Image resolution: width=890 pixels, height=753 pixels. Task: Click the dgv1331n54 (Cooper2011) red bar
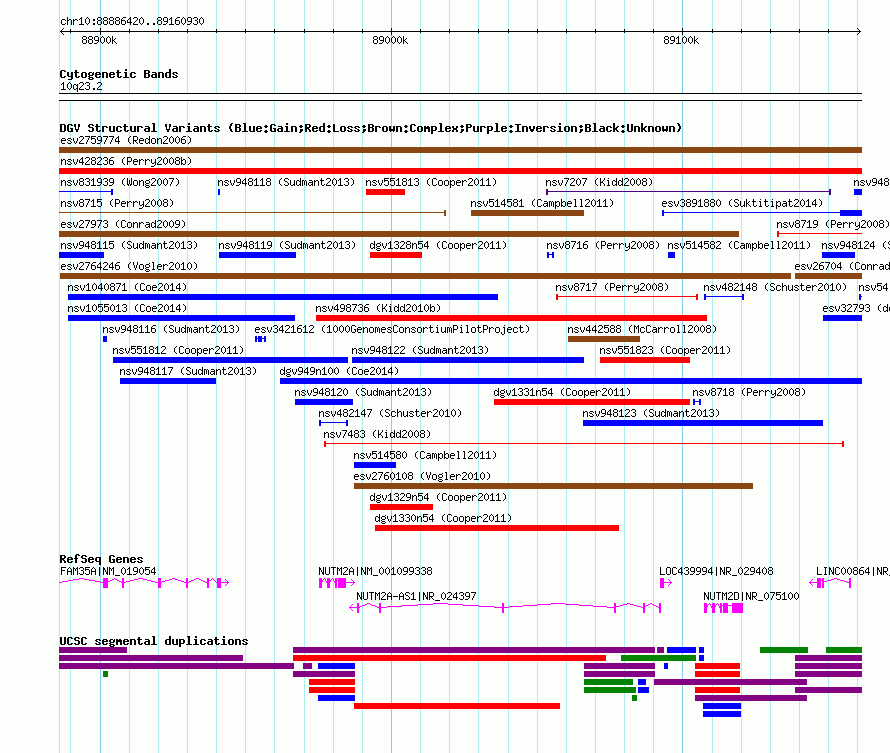[592, 402]
